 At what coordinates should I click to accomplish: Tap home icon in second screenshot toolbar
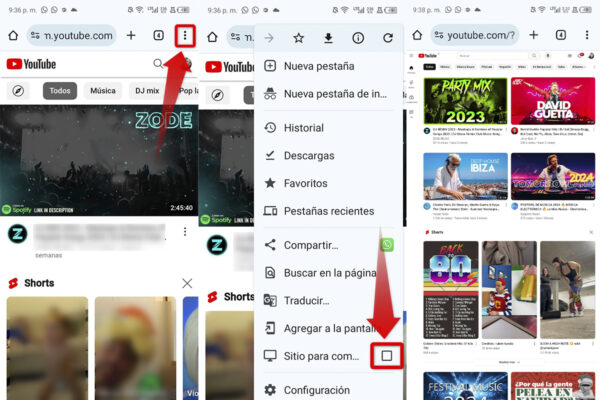[212, 37]
